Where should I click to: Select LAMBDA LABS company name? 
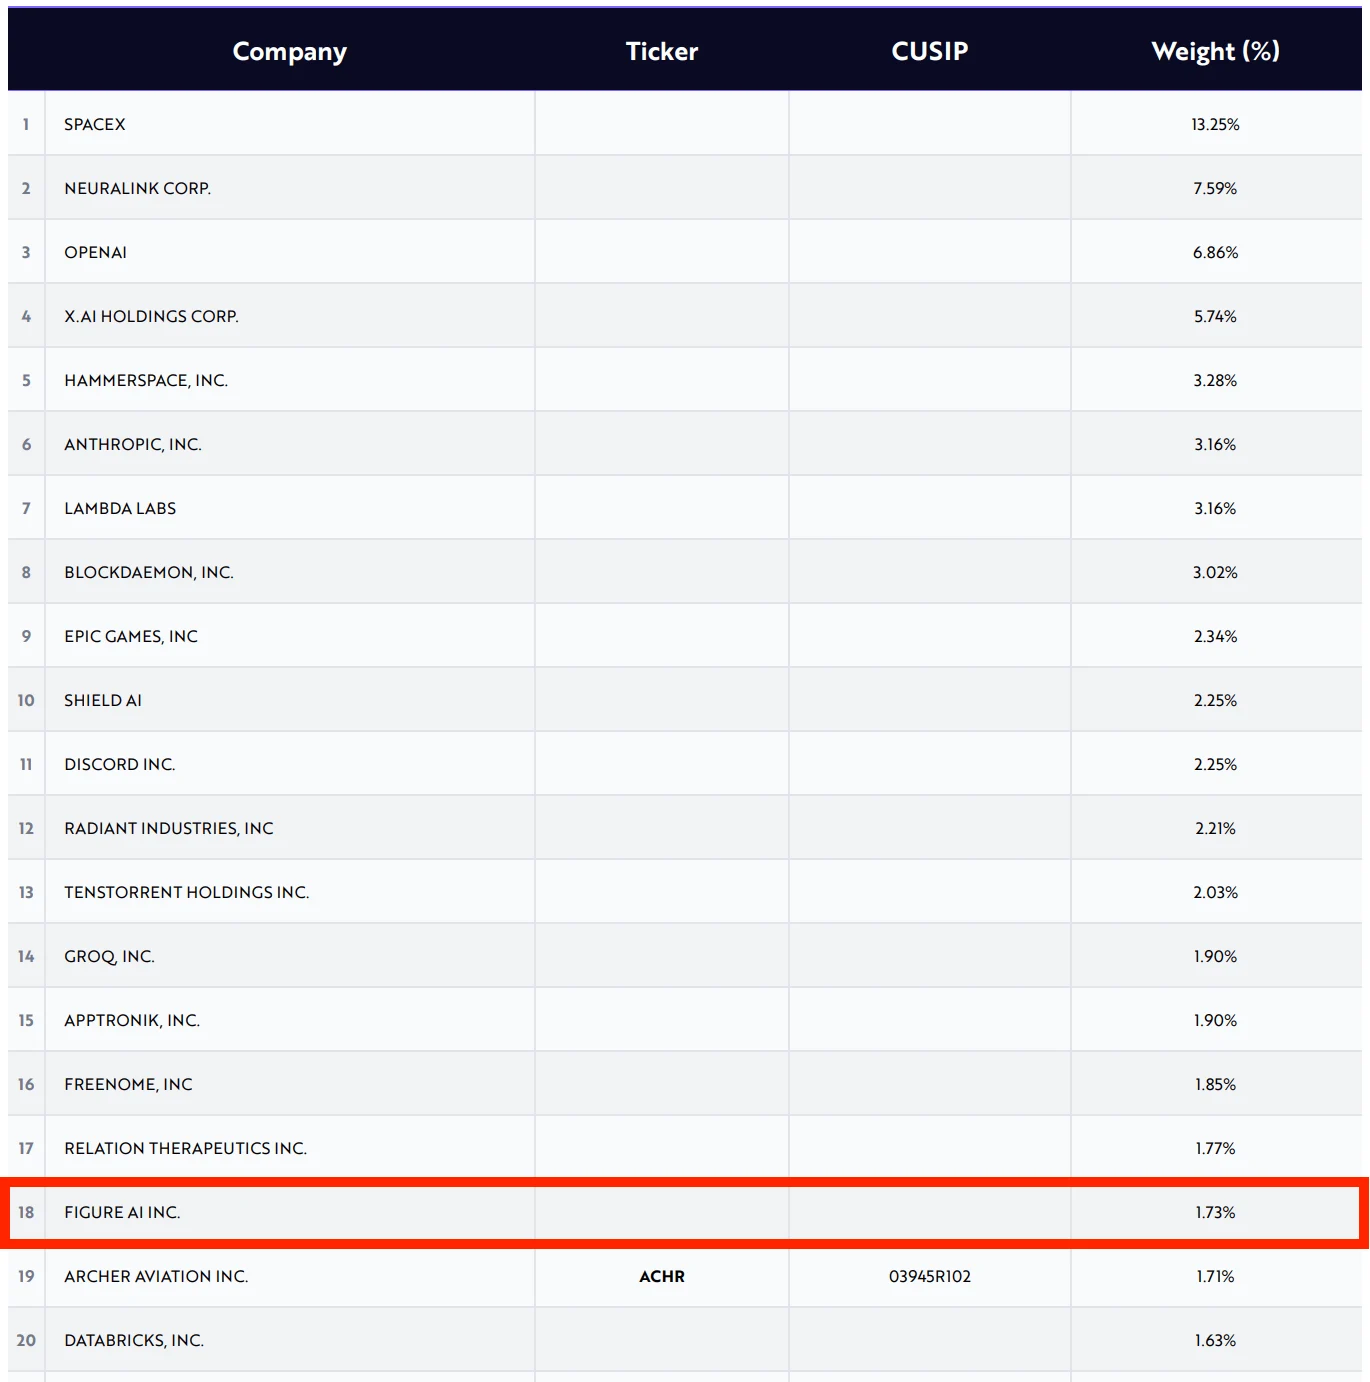pyautogui.click(x=120, y=508)
